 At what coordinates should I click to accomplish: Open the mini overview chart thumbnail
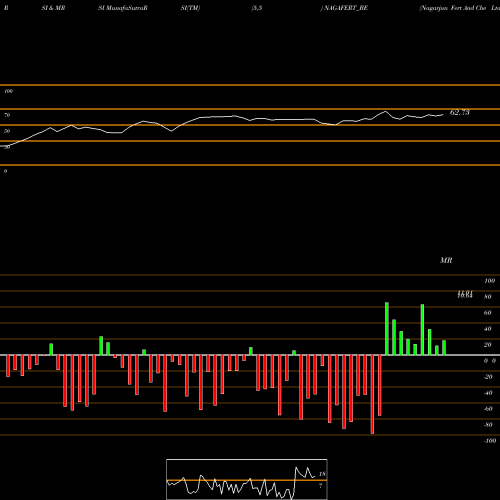point(247,479)
